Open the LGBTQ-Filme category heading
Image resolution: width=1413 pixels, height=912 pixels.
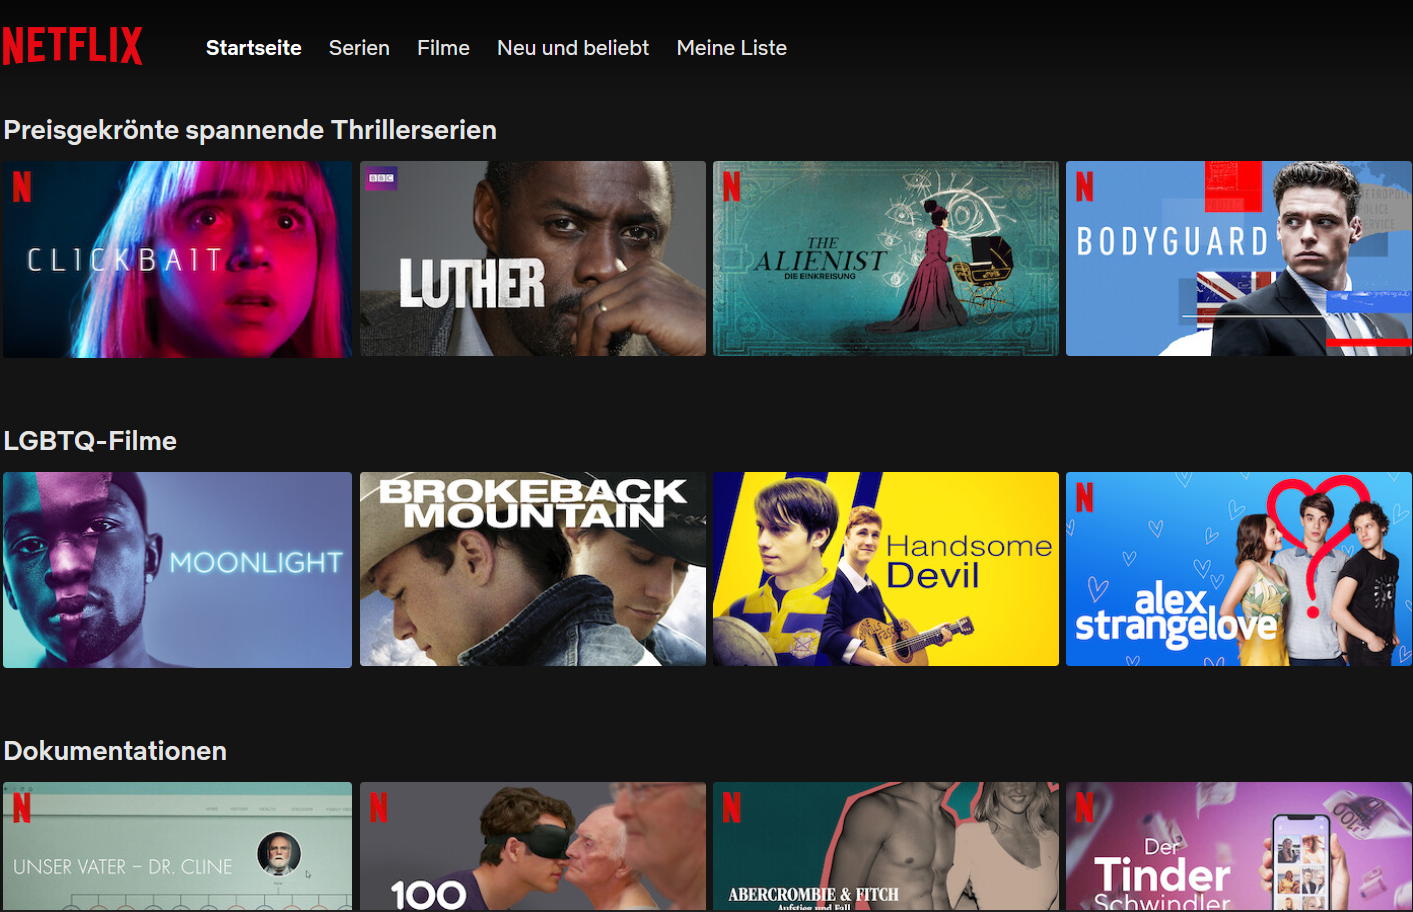coord(90,441)
